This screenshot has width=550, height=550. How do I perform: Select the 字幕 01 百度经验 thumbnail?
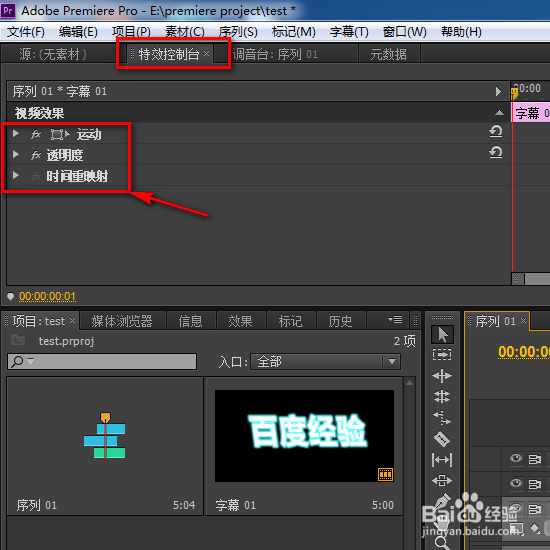(x=304, y=436)
